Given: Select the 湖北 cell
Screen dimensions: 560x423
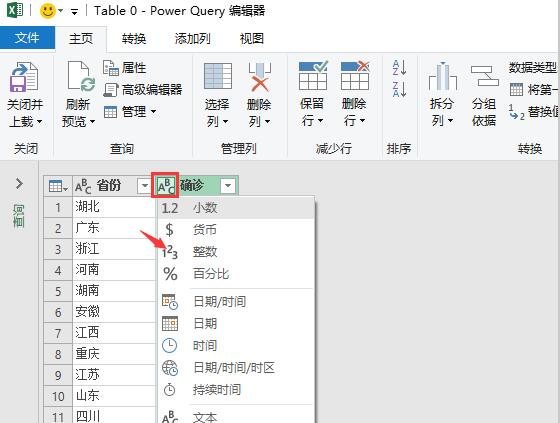Looking at the screenshot, I should point(114,207).
